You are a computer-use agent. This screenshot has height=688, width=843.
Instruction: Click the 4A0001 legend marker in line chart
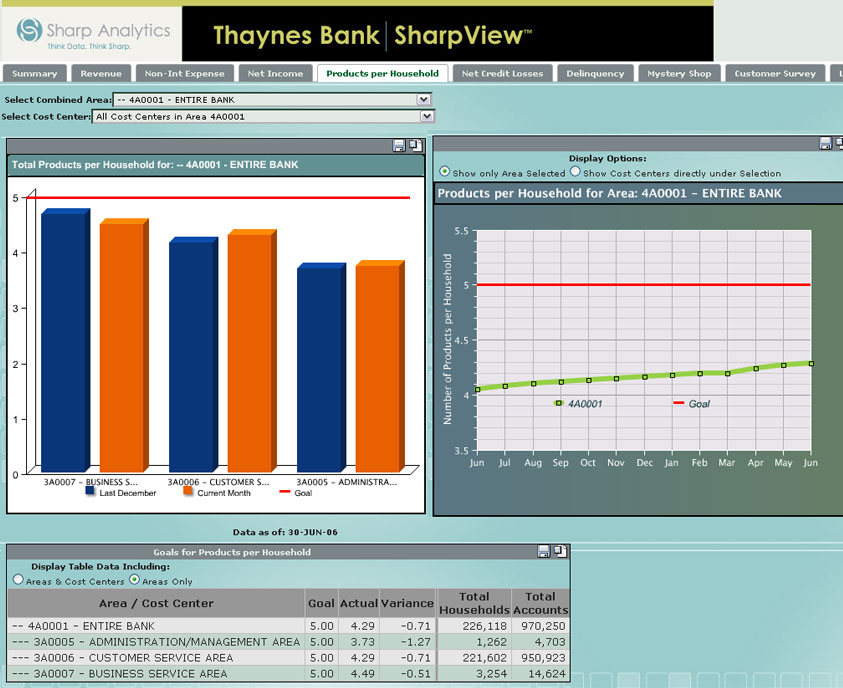tap(559, 403)
